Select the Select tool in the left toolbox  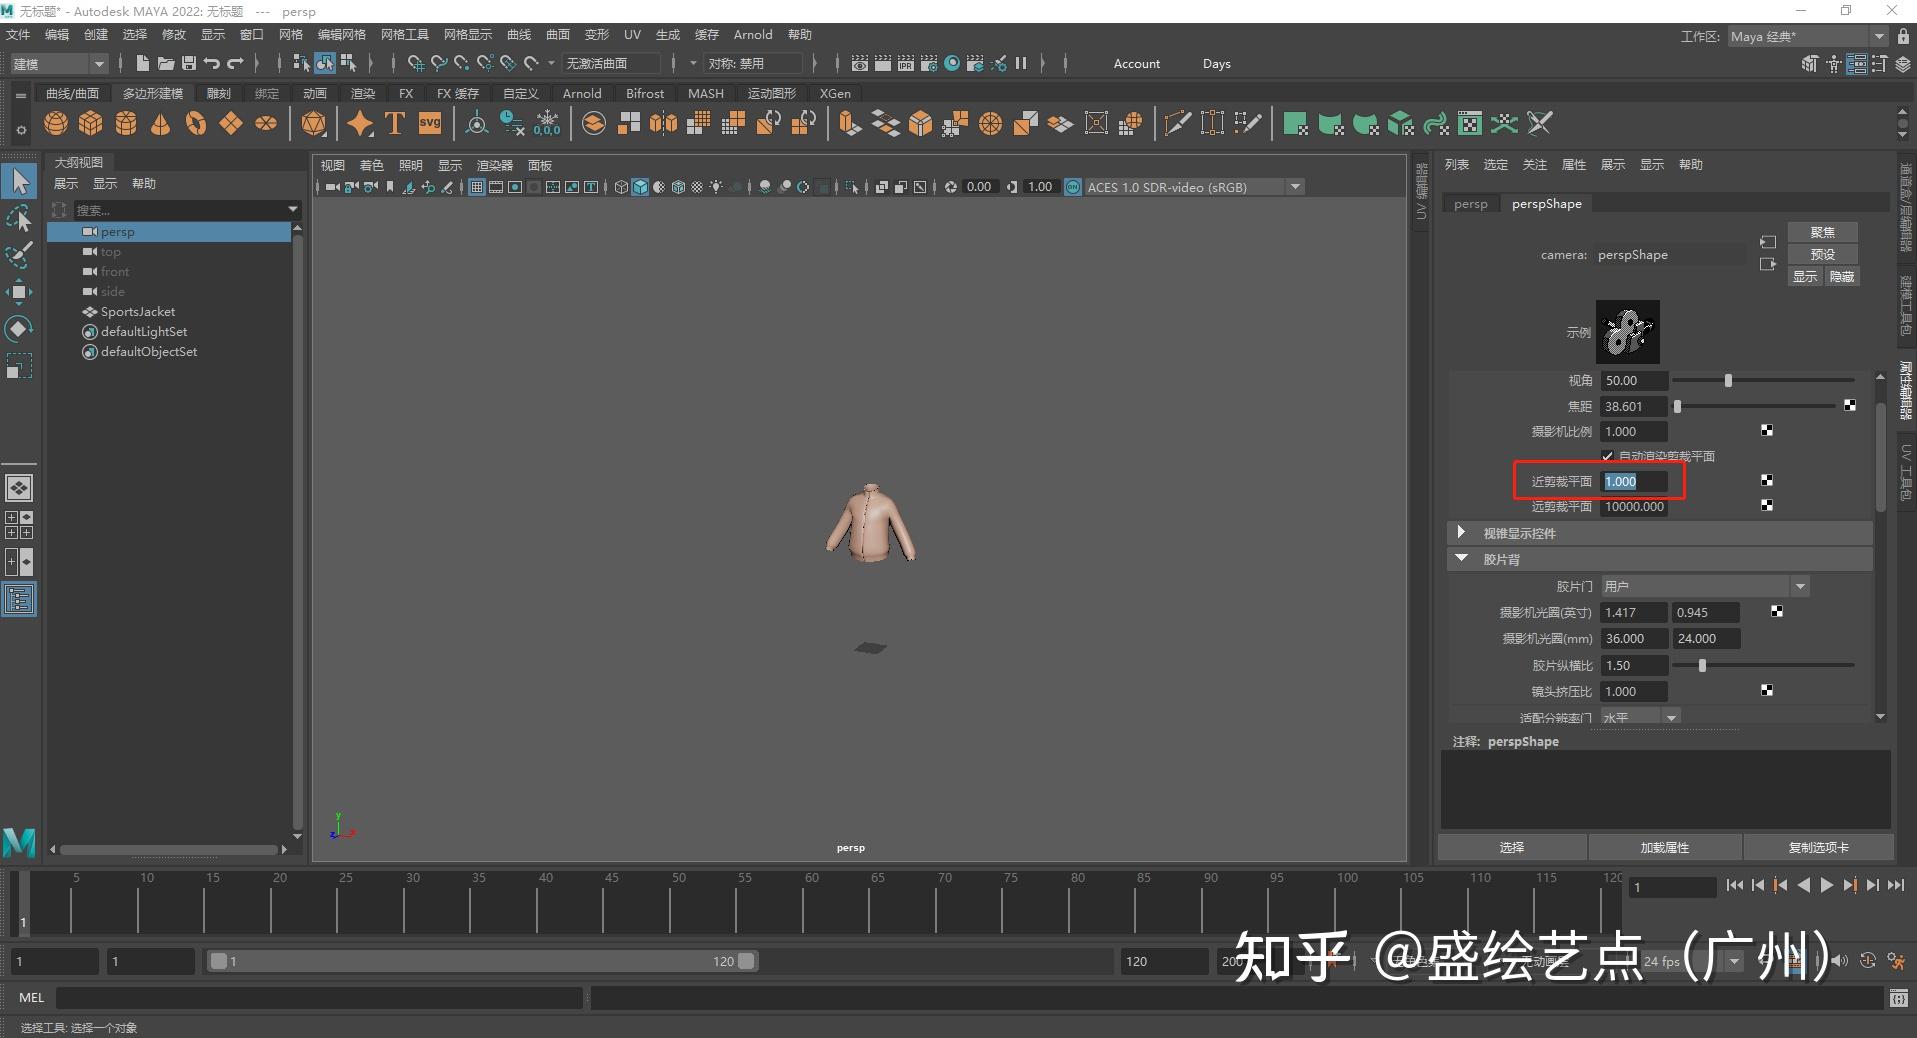point(19,181)
